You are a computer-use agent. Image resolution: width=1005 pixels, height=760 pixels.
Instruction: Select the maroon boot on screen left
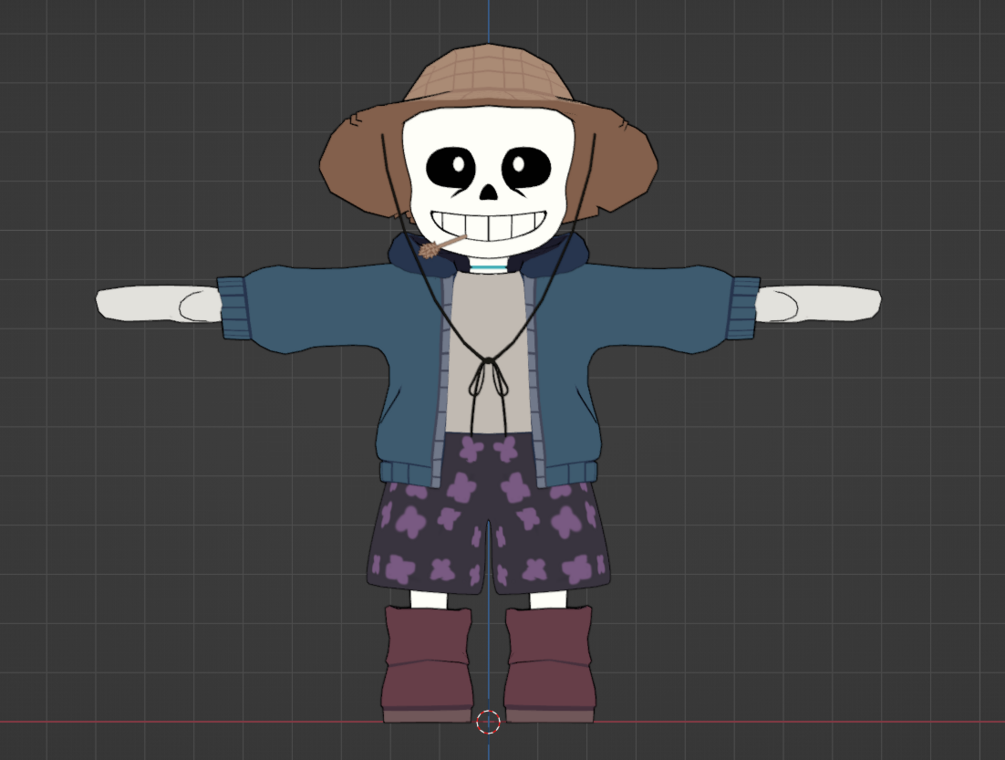tap(428, 665)
